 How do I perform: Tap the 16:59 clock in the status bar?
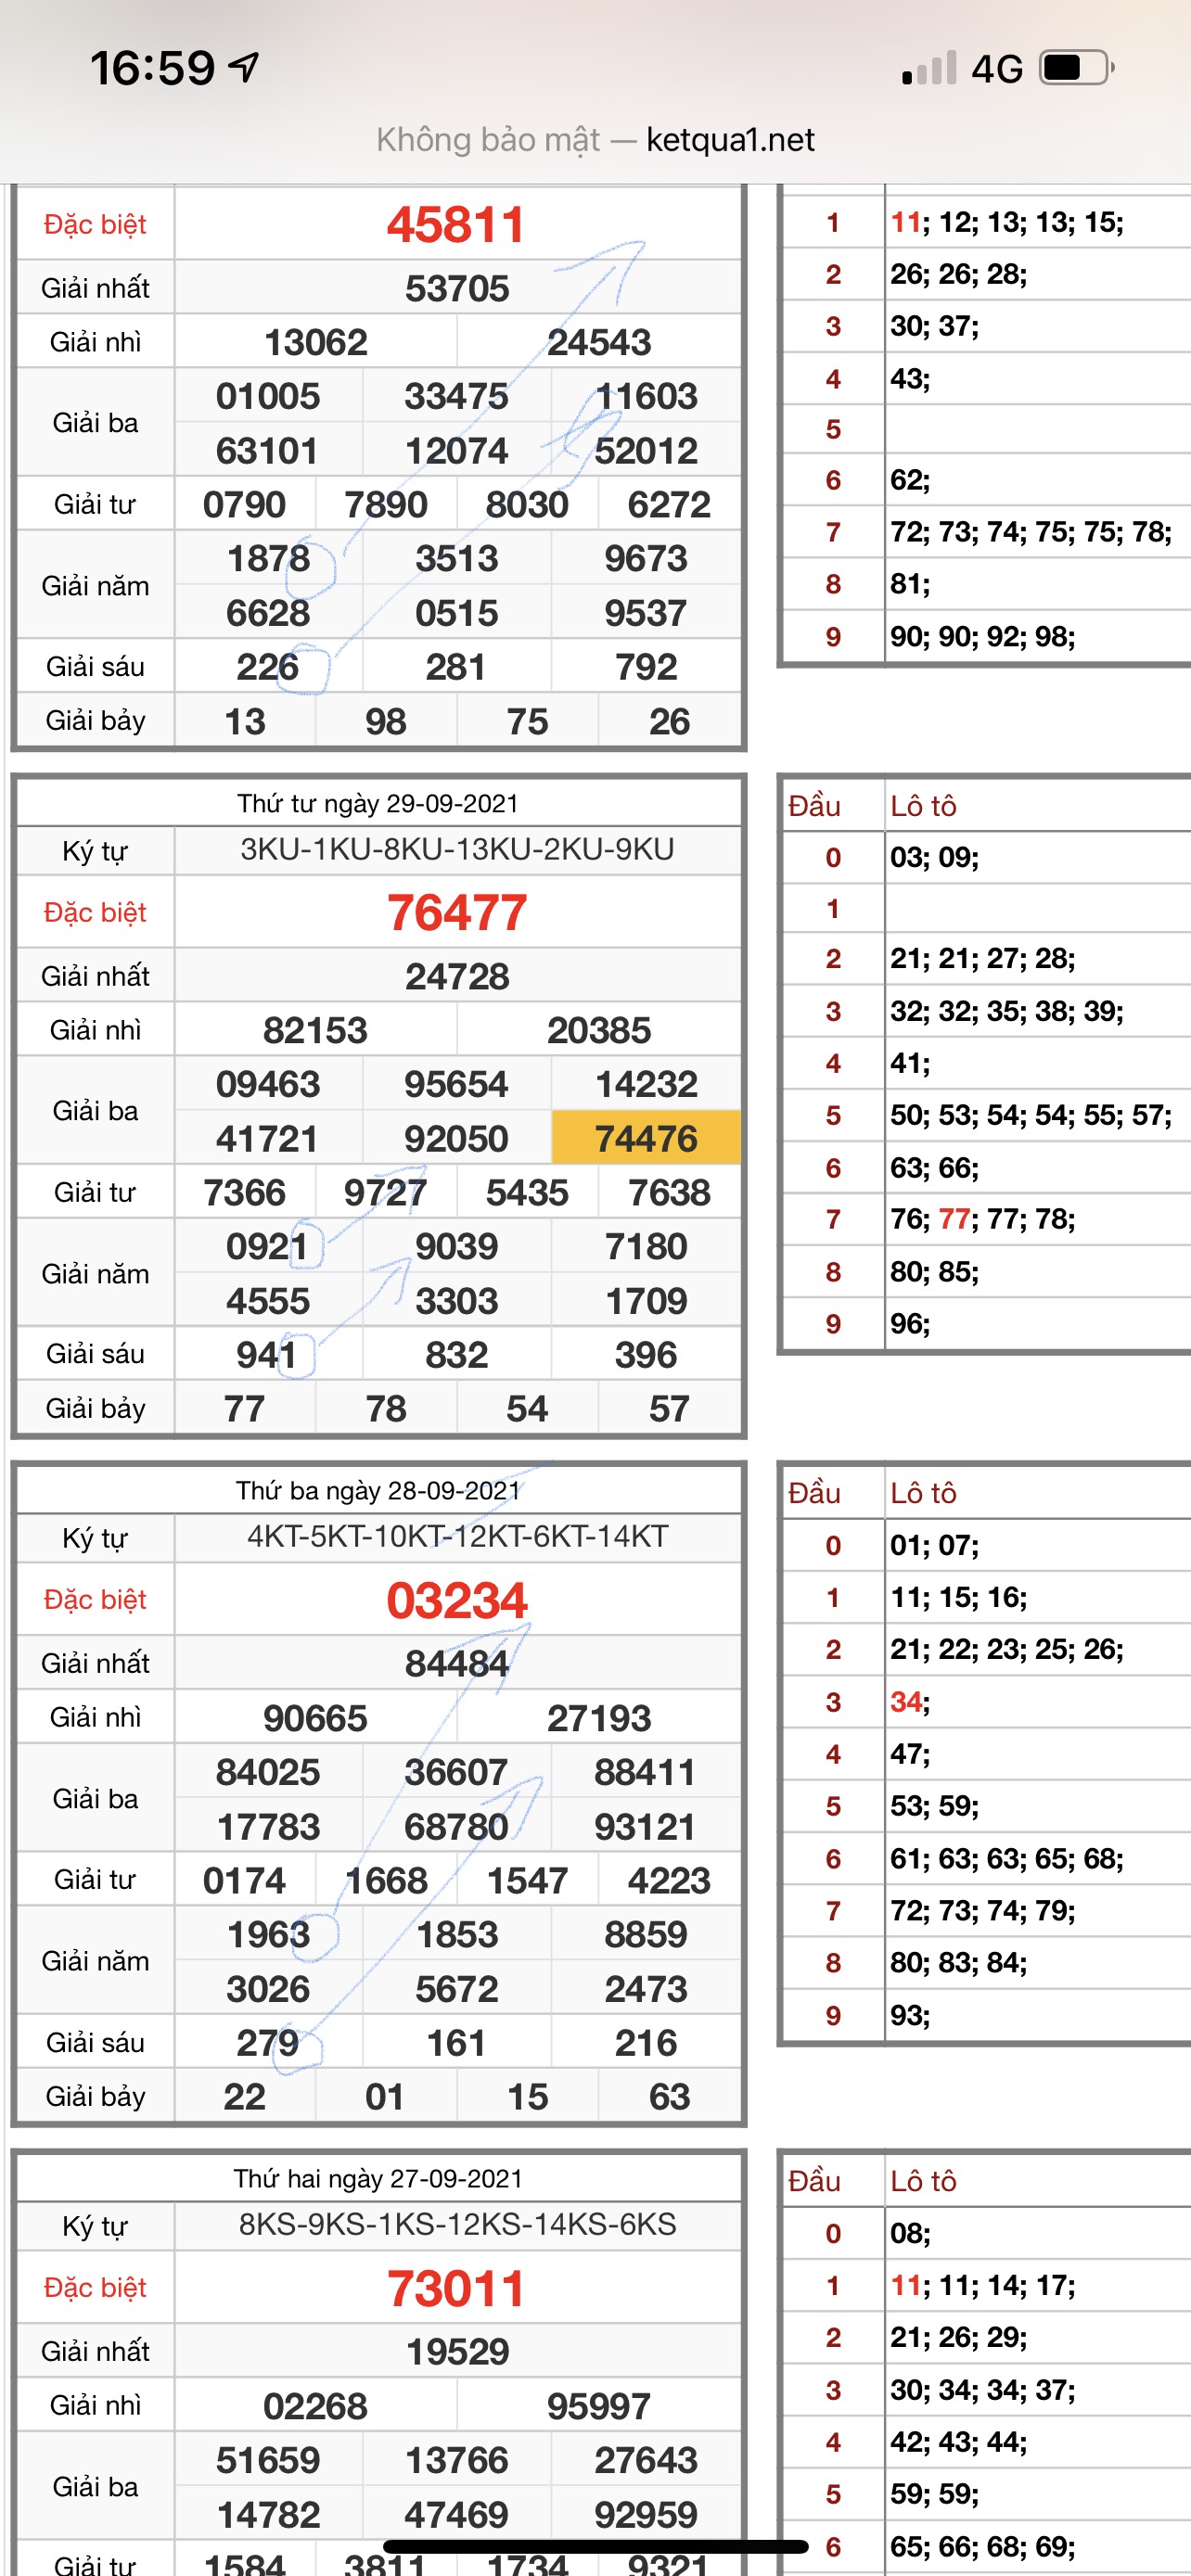coord(152,68)
